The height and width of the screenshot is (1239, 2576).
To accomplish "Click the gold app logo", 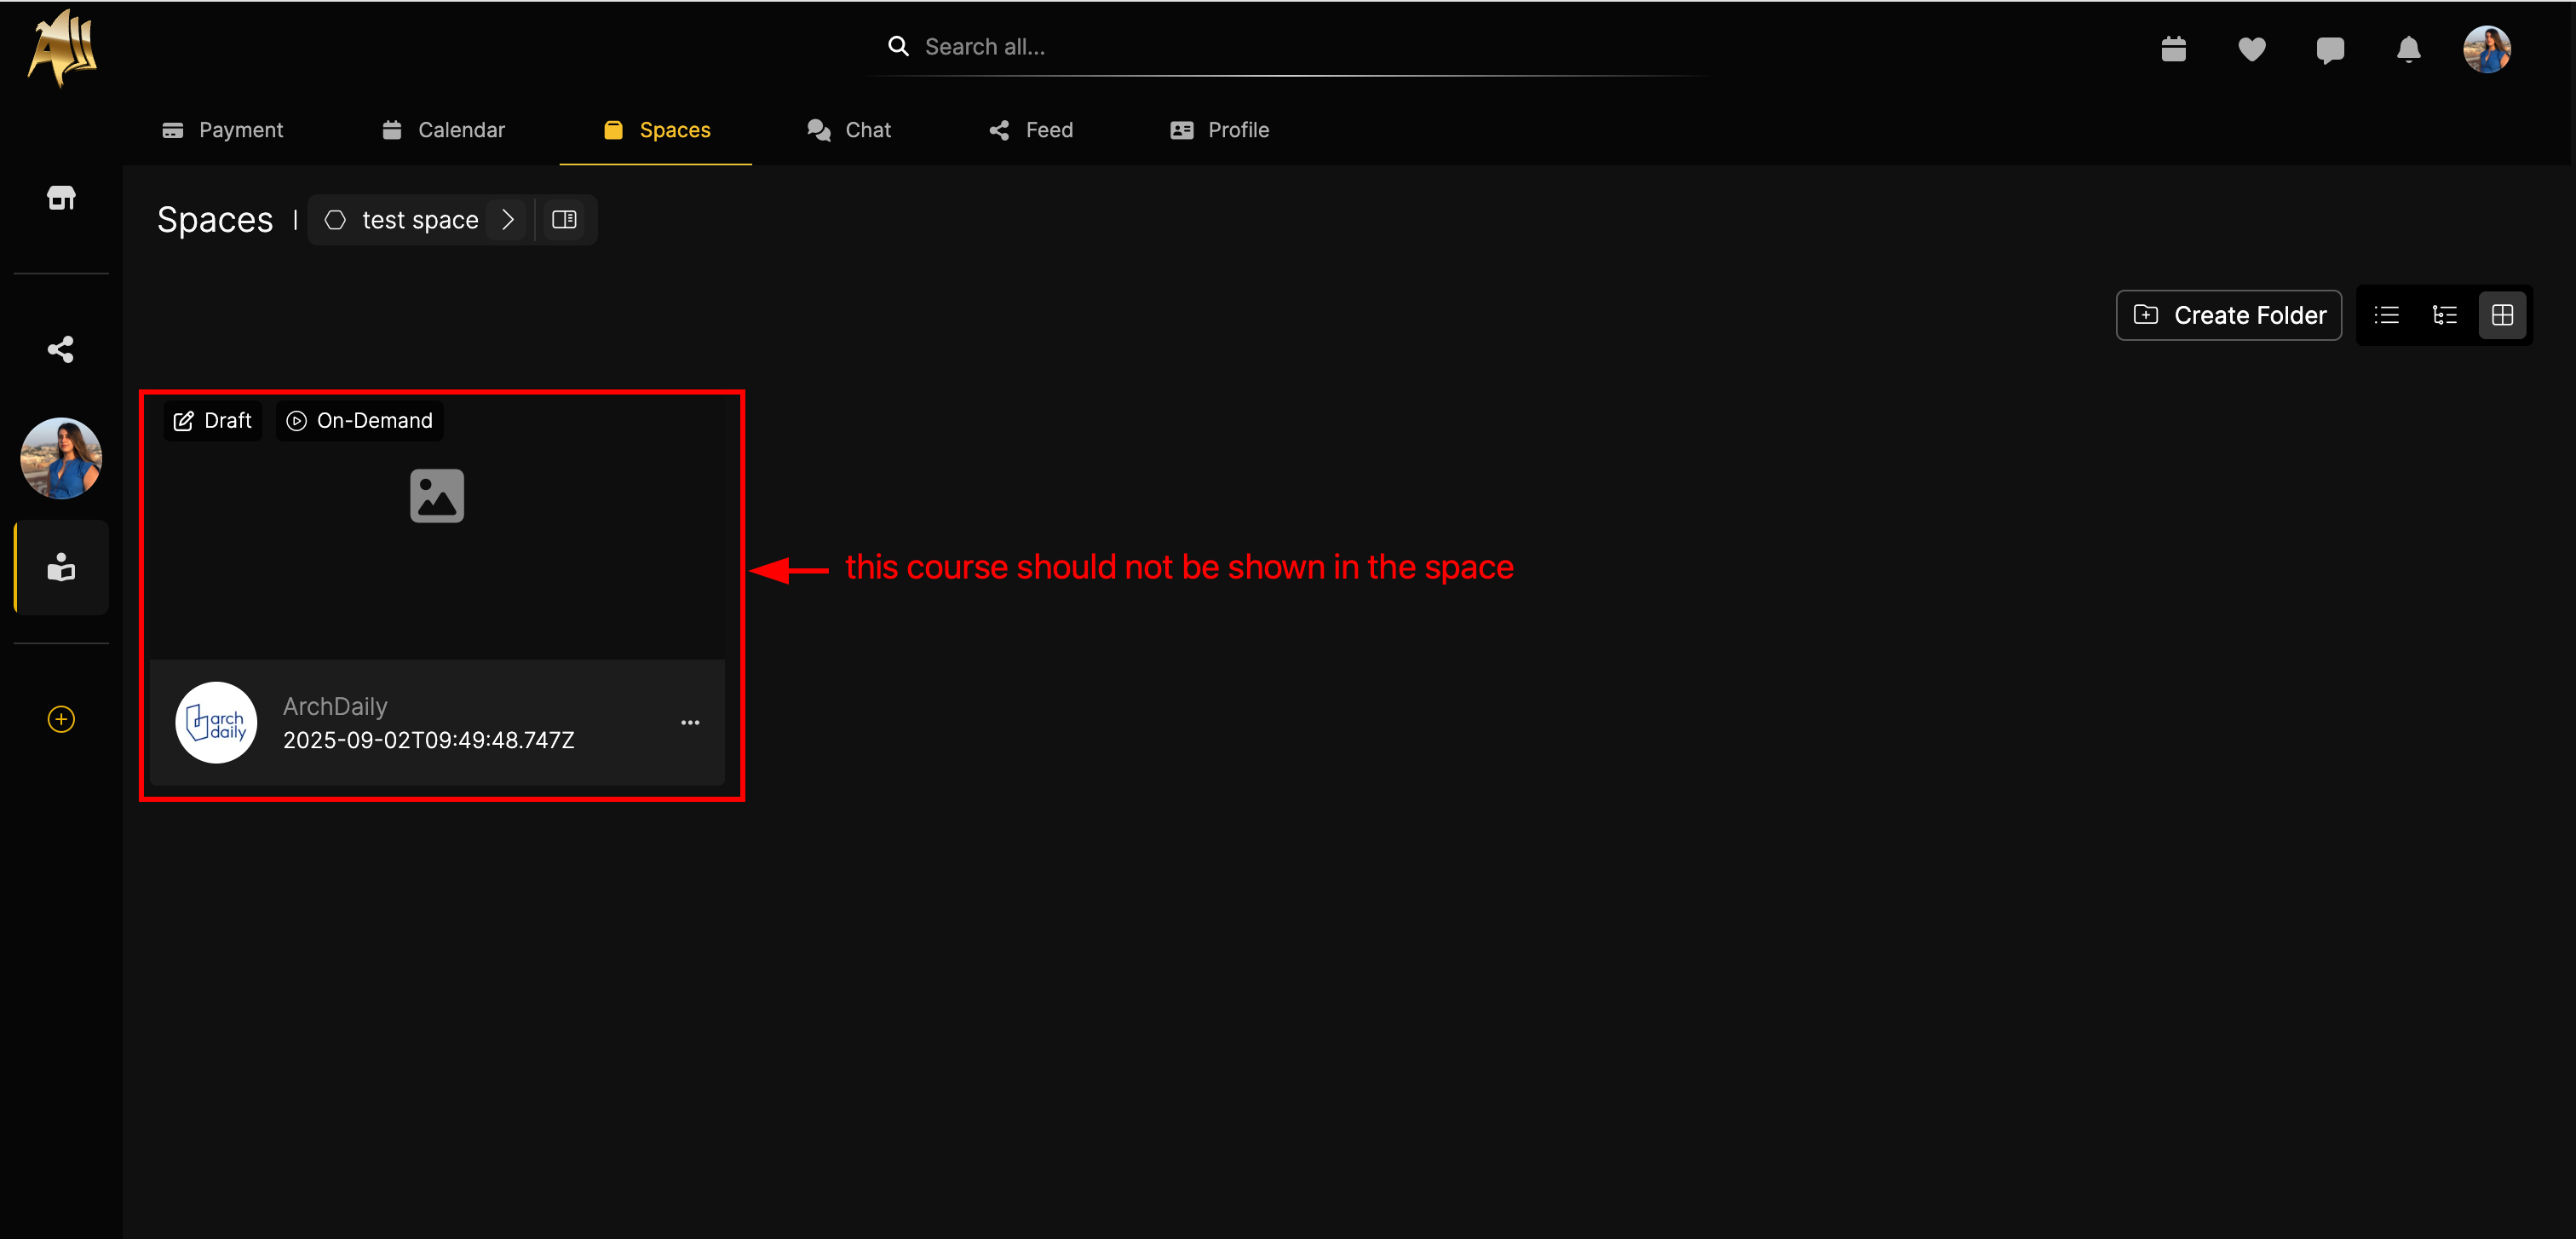I will tap(62, 48).
